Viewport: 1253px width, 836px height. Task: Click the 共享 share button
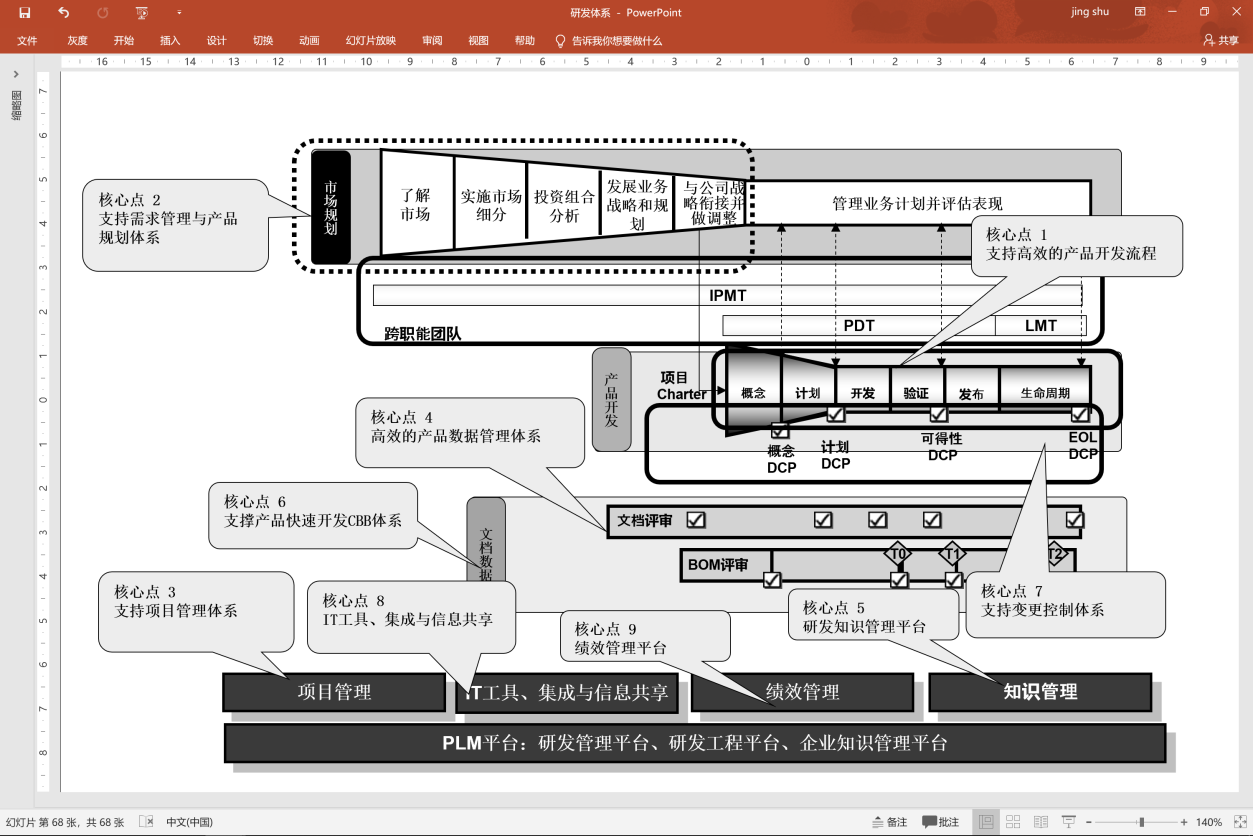(1221, 41)
